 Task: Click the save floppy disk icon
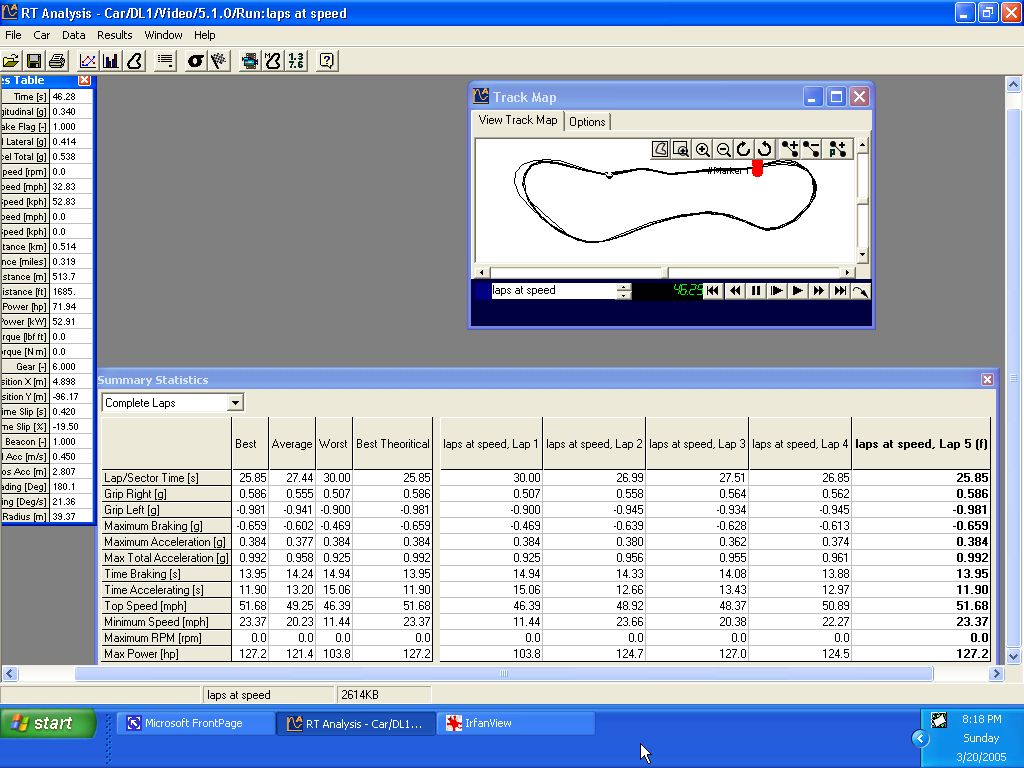click(x=34, y=61)
